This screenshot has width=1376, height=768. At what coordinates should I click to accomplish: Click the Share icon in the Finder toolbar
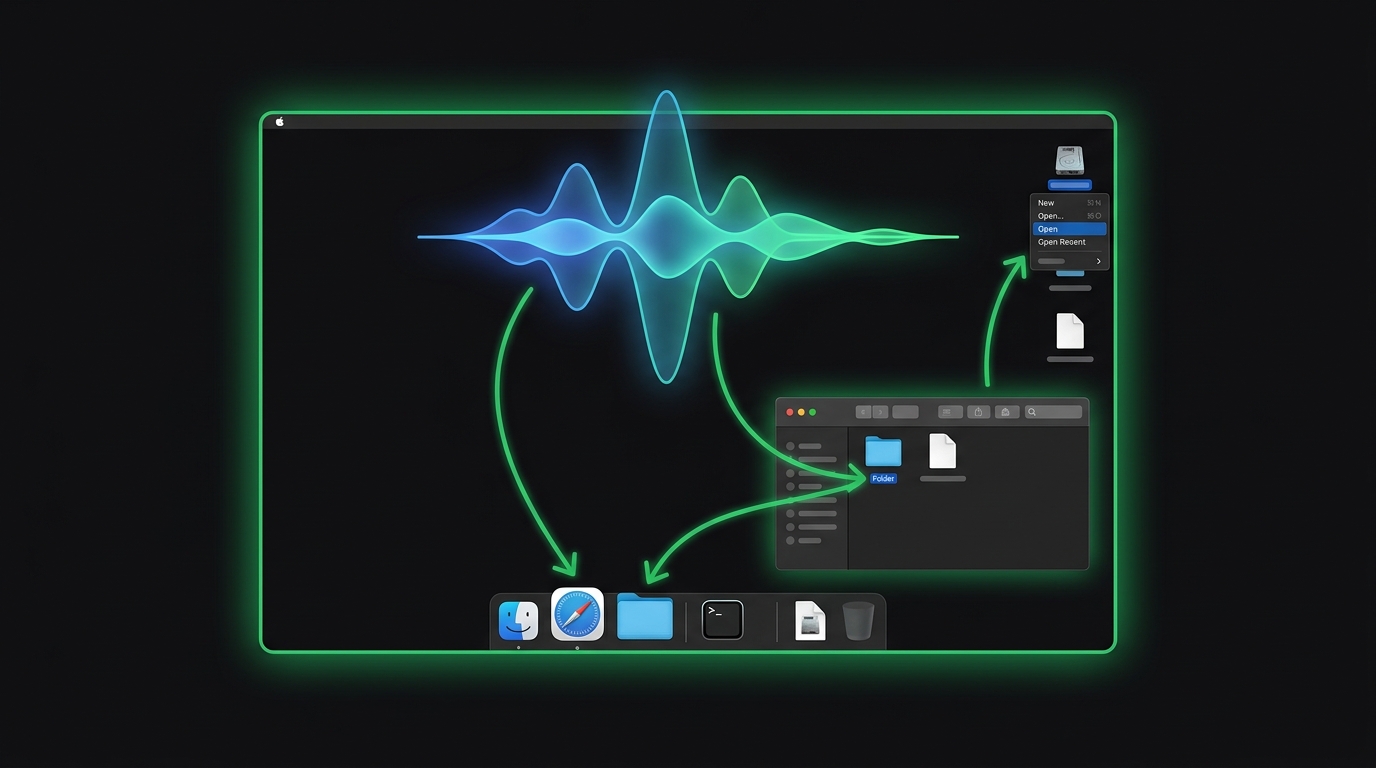pos(978,411)
